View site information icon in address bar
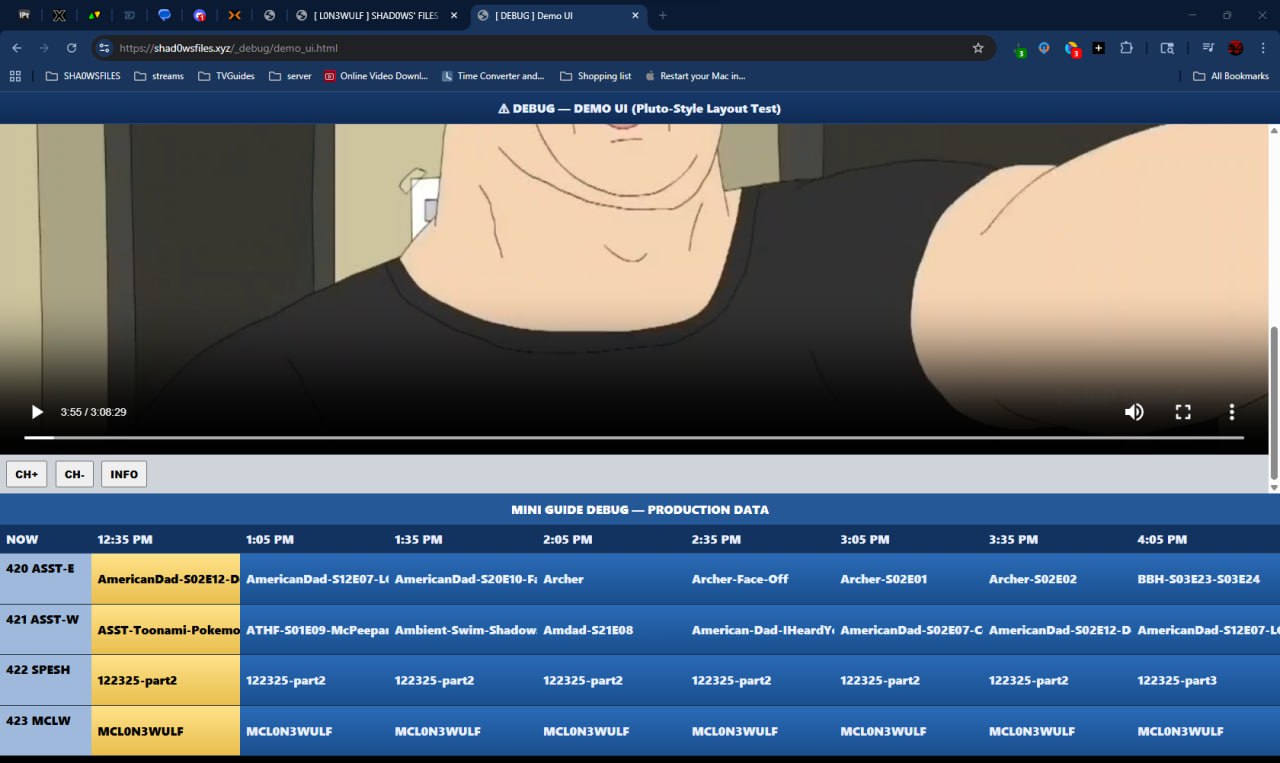Screen dimensions: 1280x763 [105, 48]
